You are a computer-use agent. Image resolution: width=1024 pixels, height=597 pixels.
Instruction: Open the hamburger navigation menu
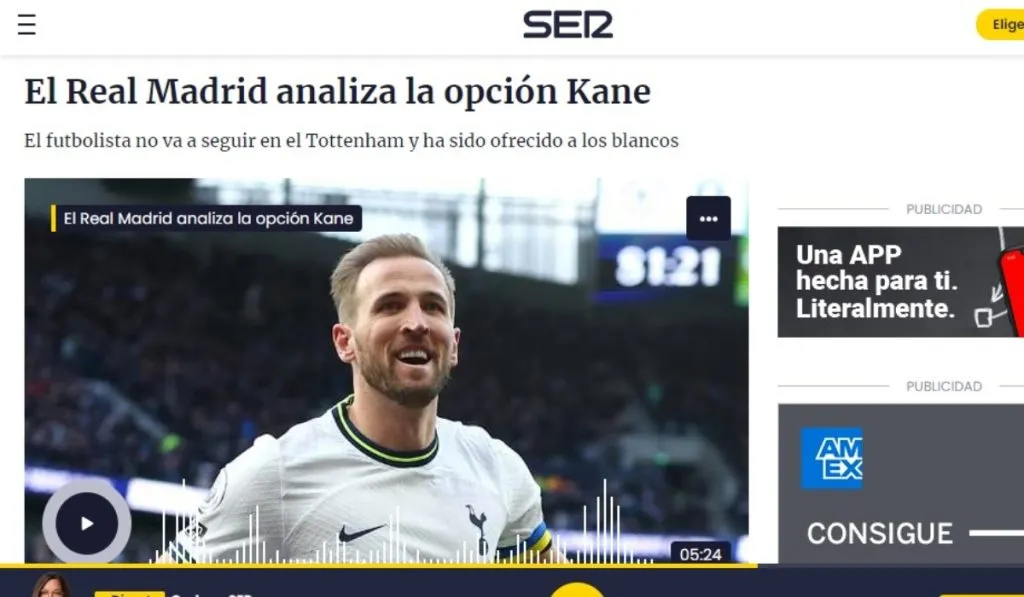pos(27,25)
